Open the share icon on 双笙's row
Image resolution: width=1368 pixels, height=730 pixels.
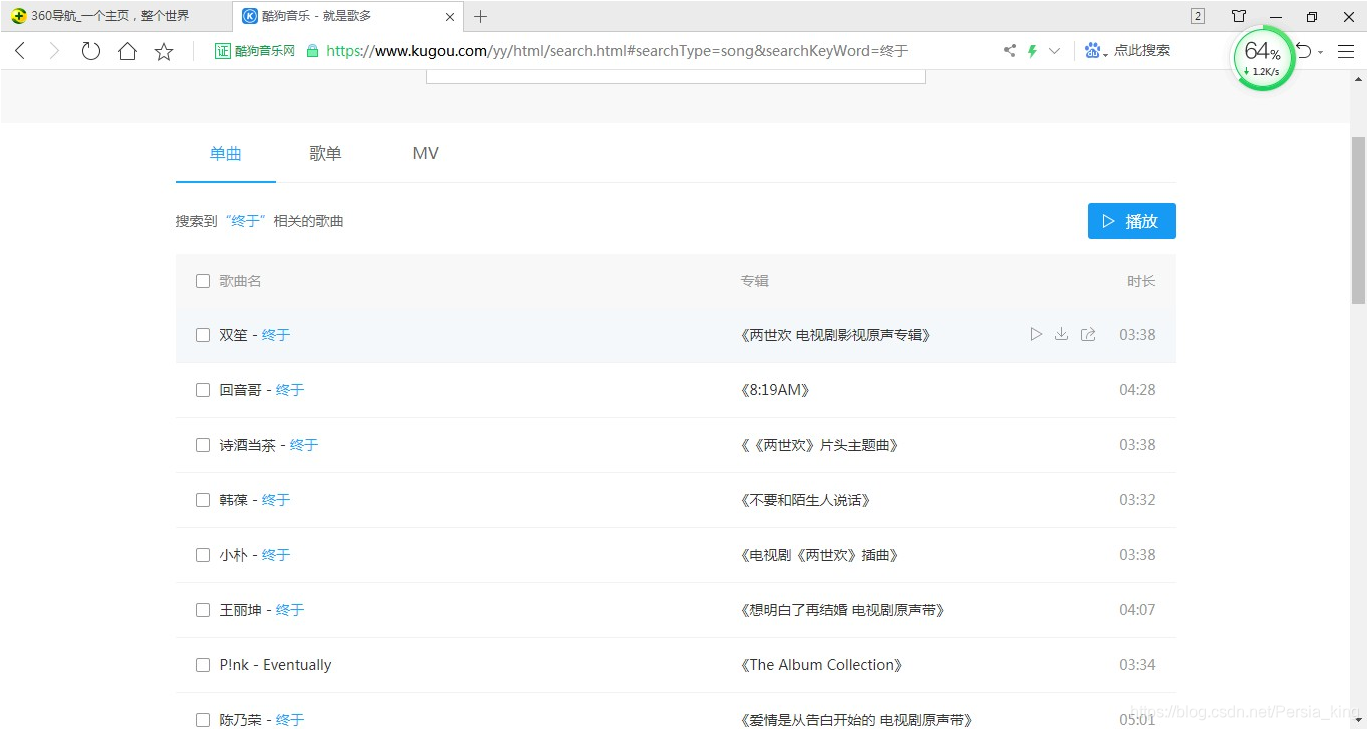(x=1088, y=334)
